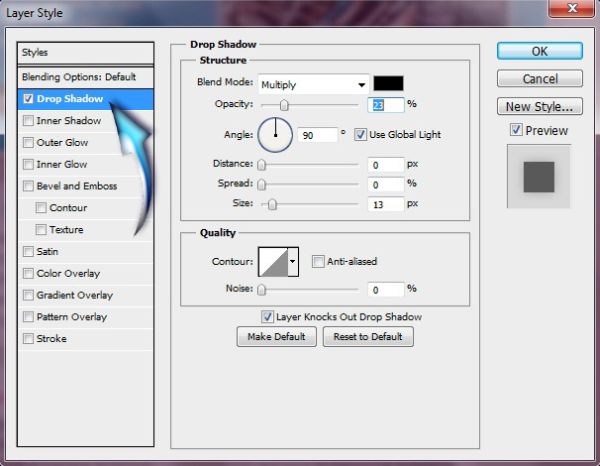Viewport: 600px width, 466px height.
Task: Click the Make Default button
Action: [x=276, y=337]
